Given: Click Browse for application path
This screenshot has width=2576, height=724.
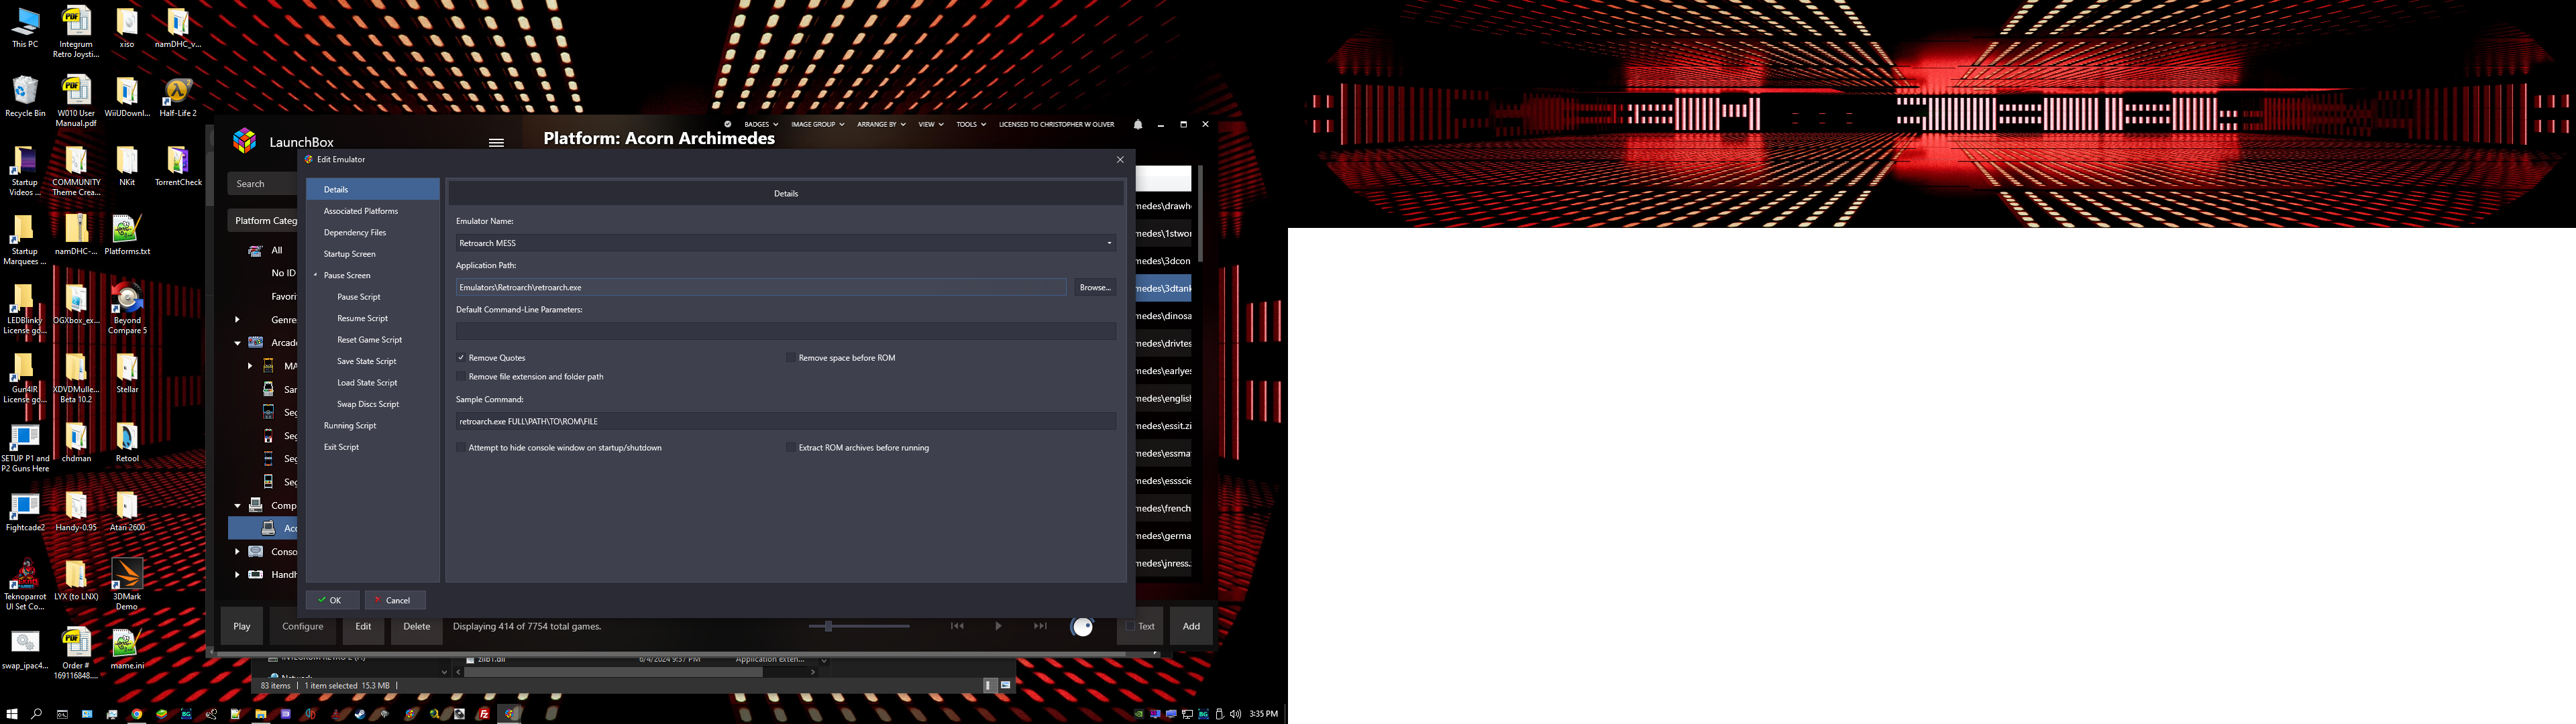Looking at the screenshot, I should pos(1095,287).
